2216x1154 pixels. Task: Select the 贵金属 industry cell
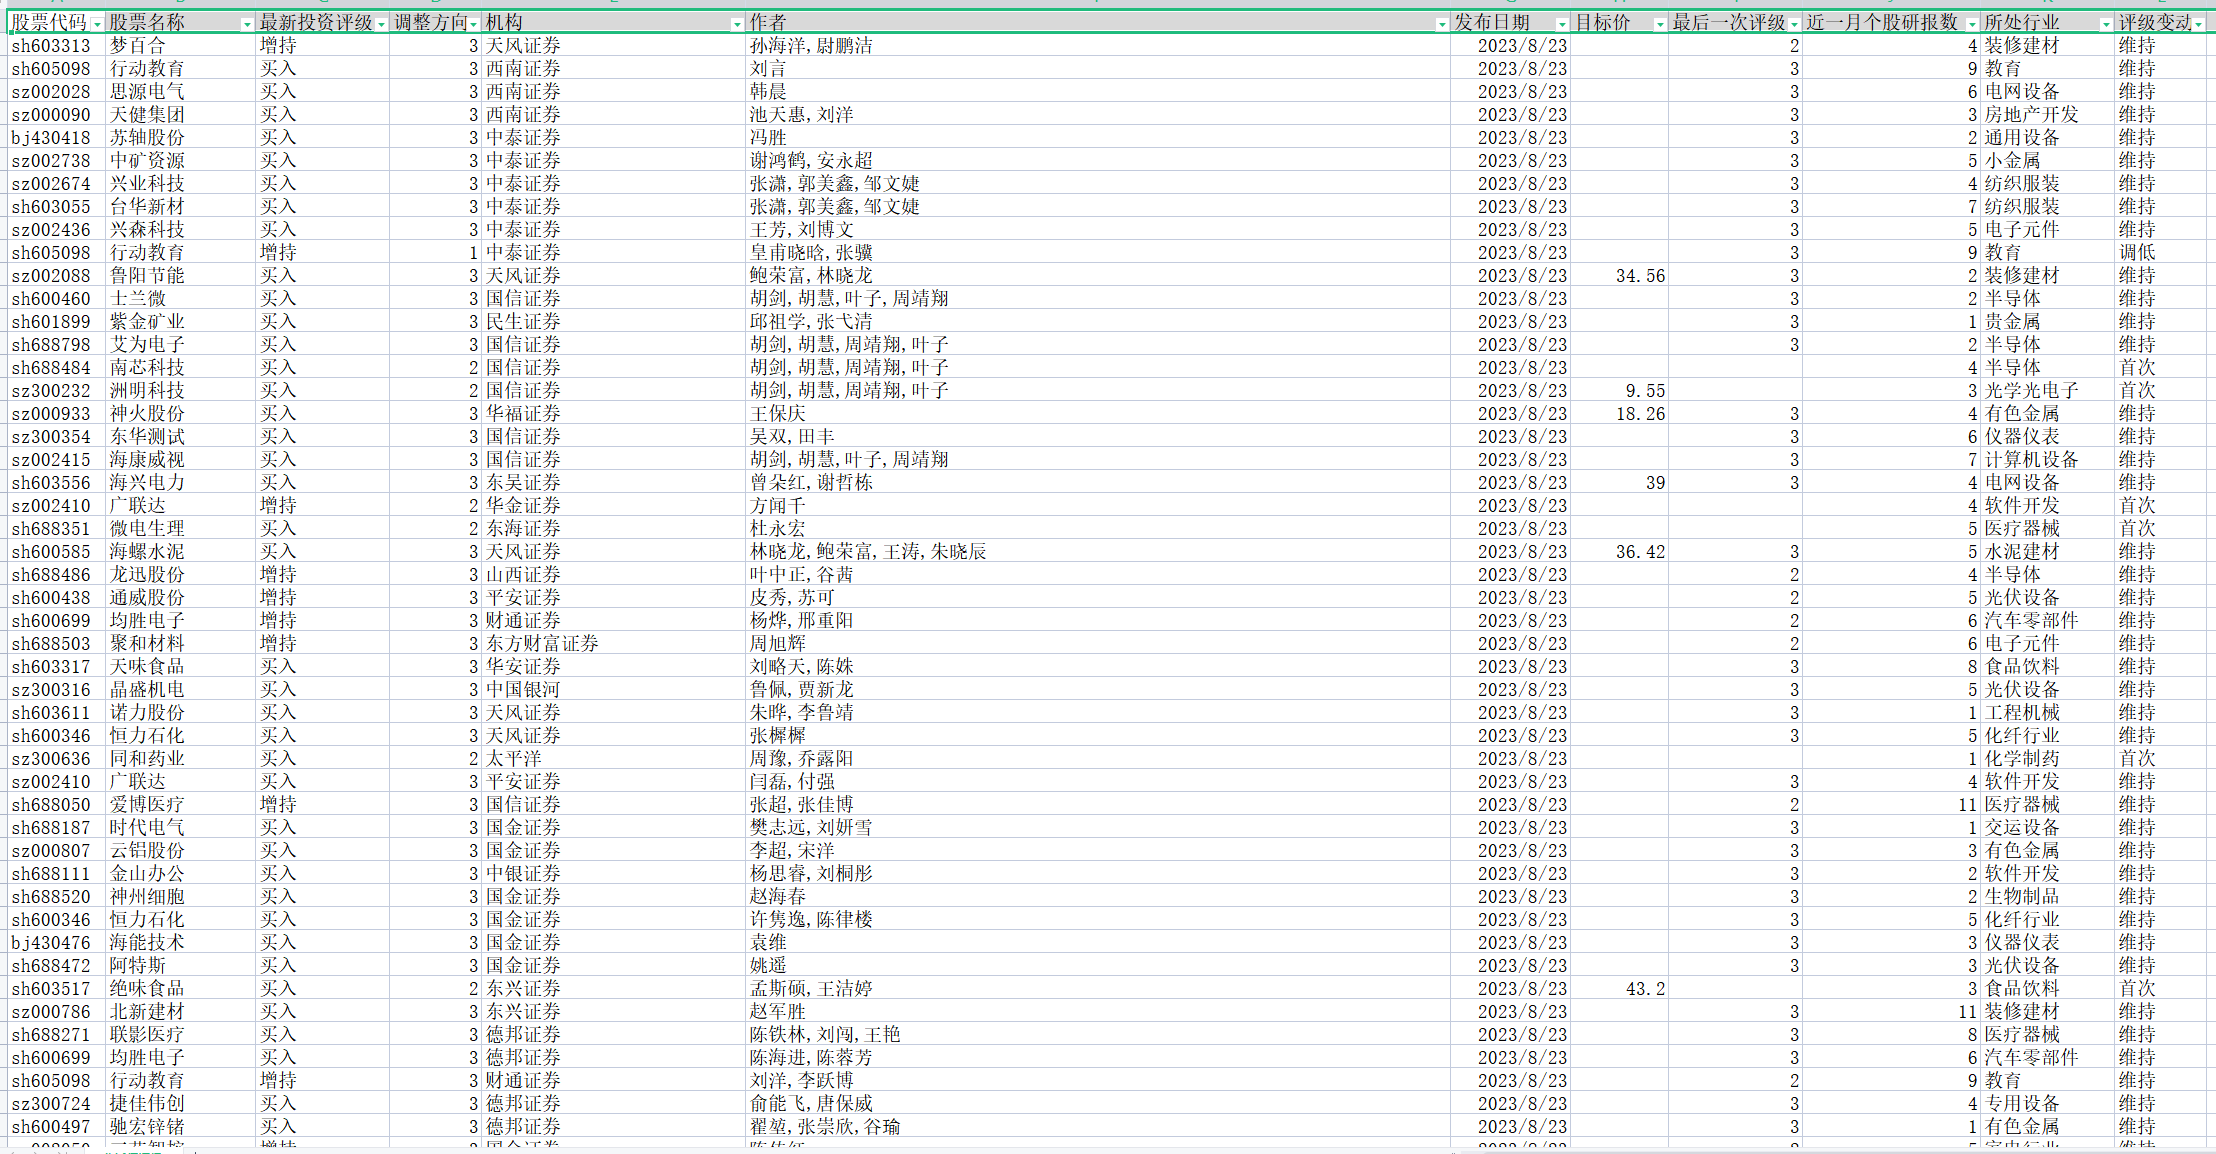point(2047,322)
